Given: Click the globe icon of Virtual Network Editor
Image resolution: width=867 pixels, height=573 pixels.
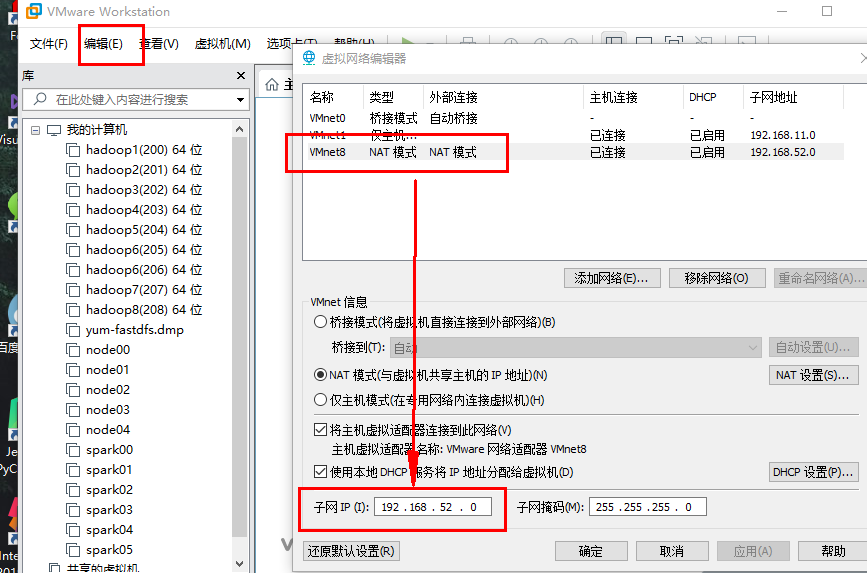Looking at the screenshot, I should pyautogui.click(x=309, y=58).
